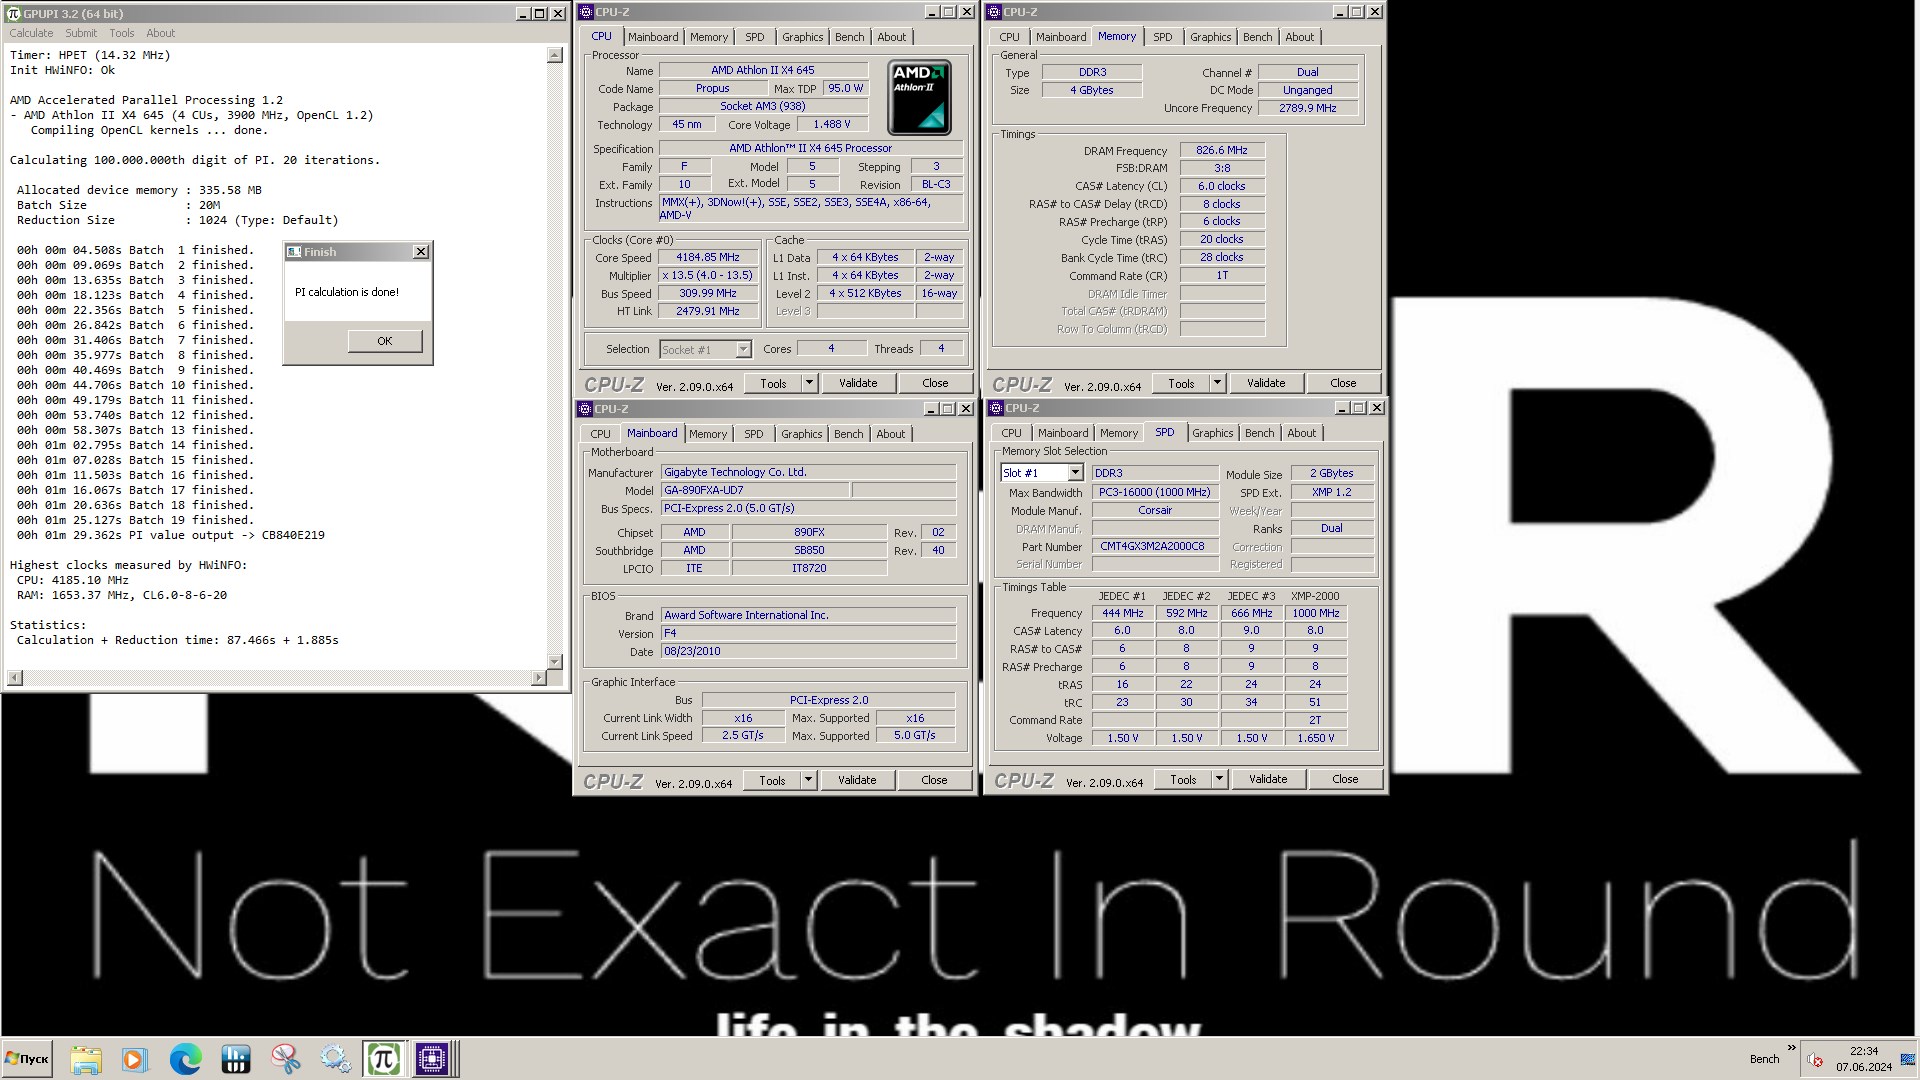The width and height of the screenshot is (1920, 1080).
Task: Switch to Mainboard tab in CPU-Z CPU window
Action: point(653,37)
